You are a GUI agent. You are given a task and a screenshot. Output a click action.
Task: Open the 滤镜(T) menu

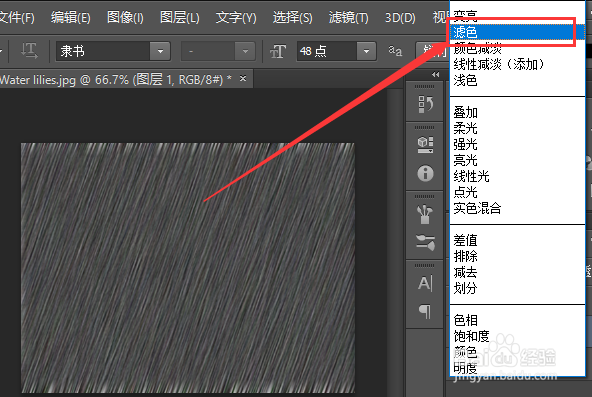point(348,17)
